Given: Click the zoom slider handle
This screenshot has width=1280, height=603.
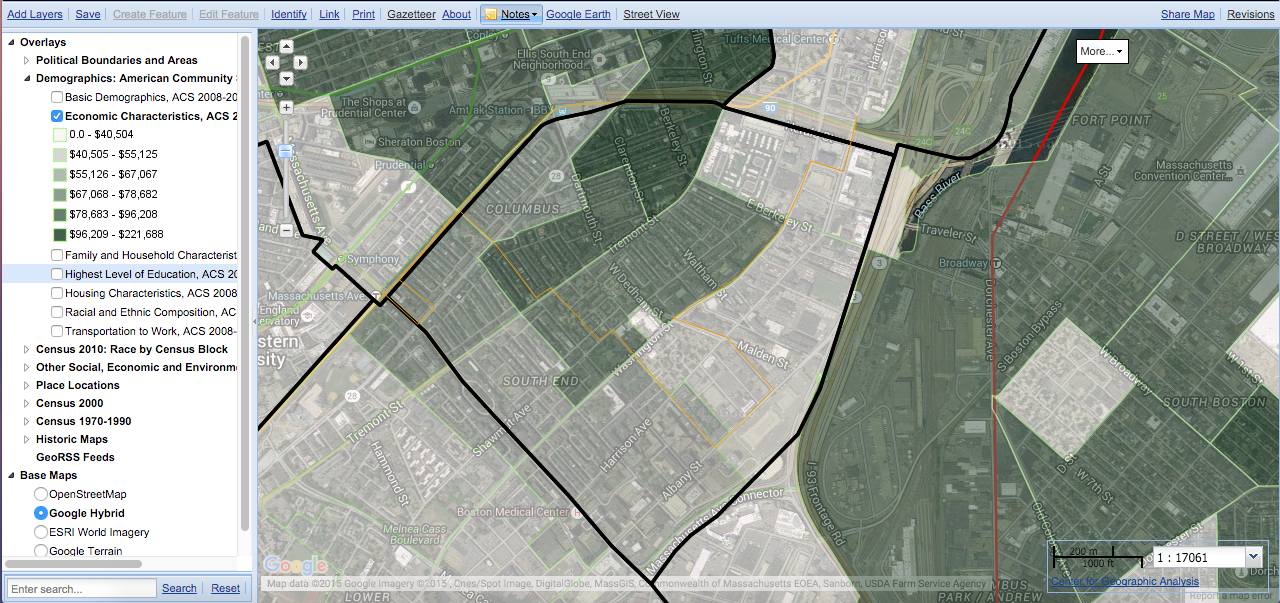Looking at the screenshot, I should click(x=286, y=151).
